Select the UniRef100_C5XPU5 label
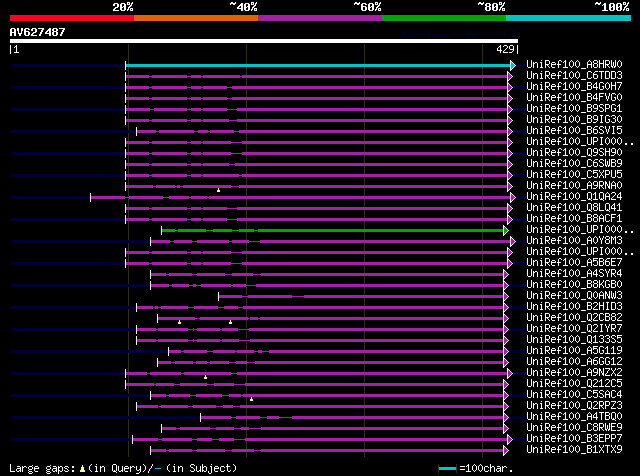 pyautogui.click(x=574, y=175)
